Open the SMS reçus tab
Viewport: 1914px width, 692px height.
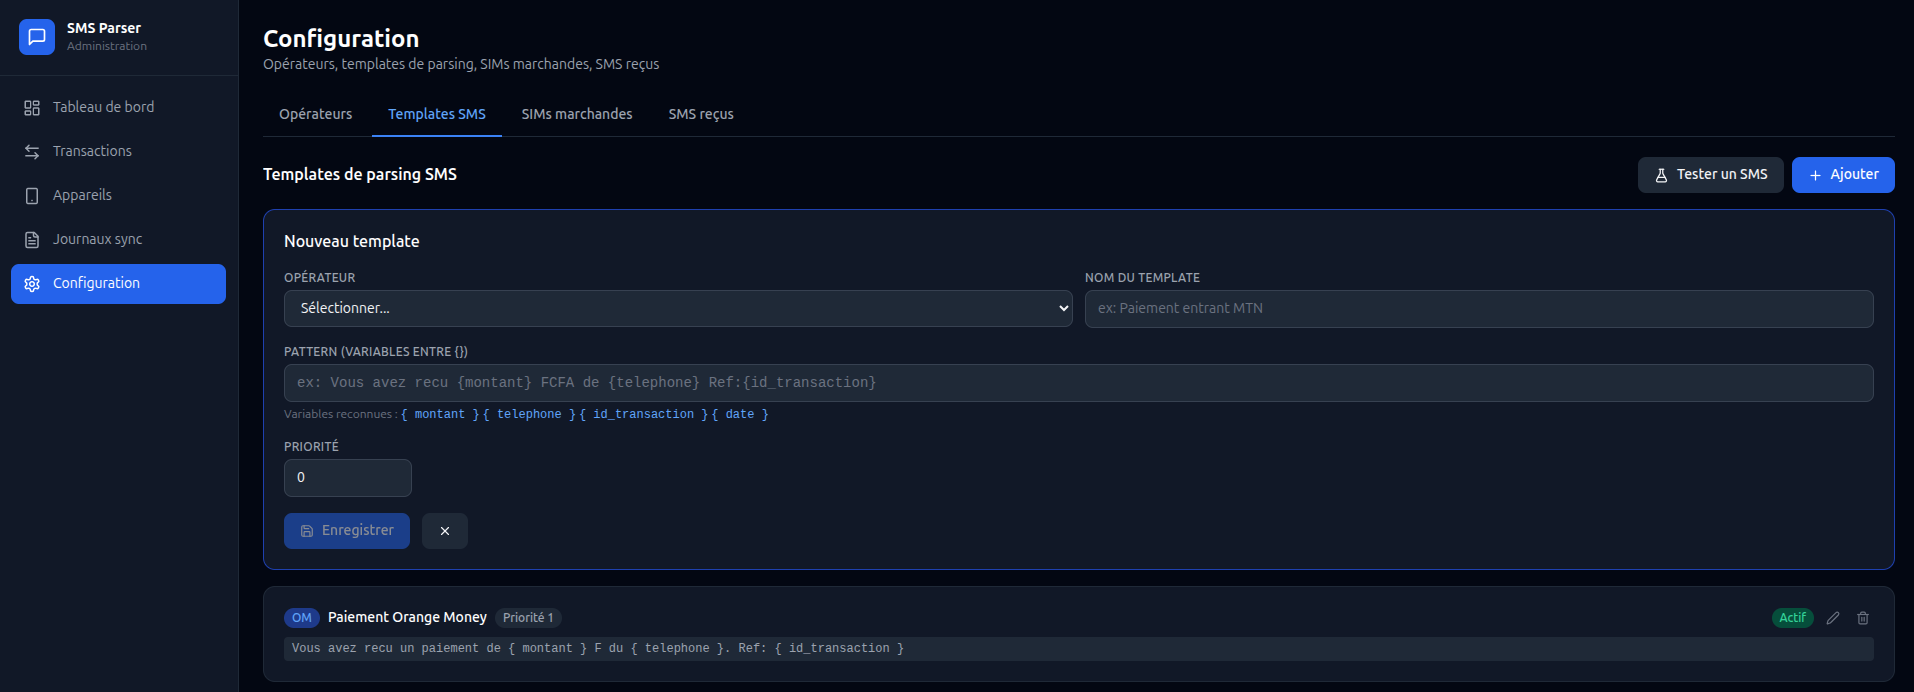(700, 114)
